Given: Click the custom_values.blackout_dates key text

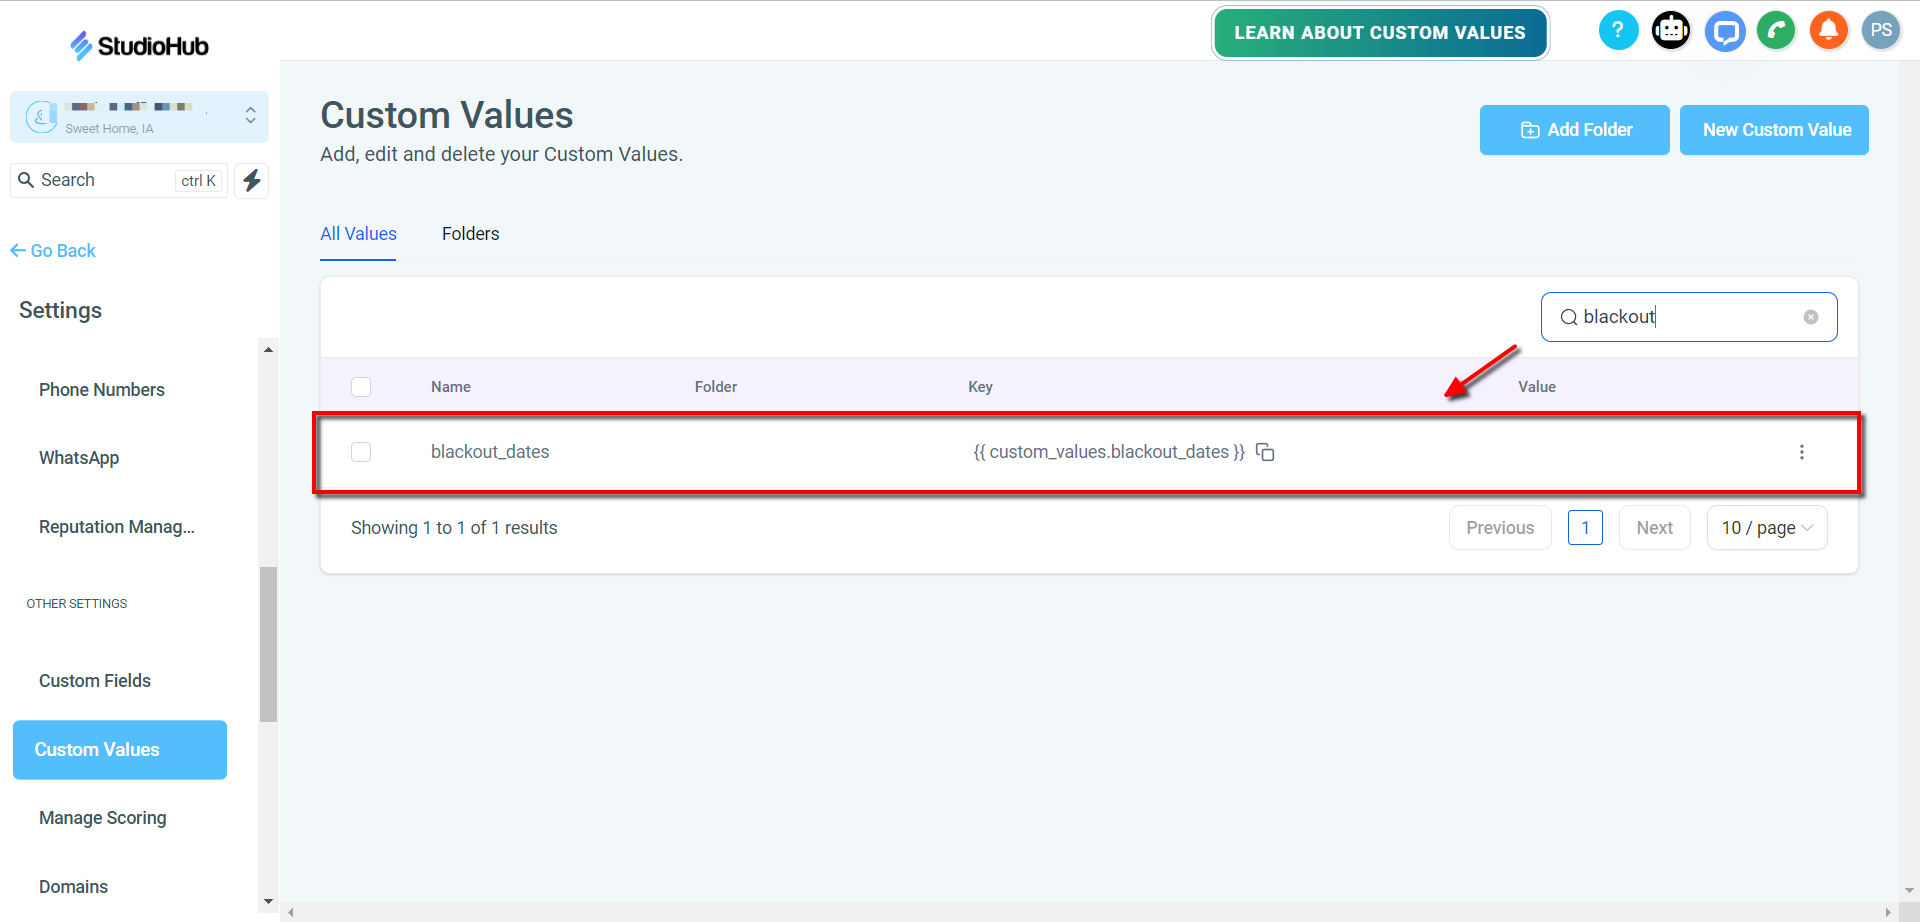Looking at the screenshot, I should (x=1109, y=452).
